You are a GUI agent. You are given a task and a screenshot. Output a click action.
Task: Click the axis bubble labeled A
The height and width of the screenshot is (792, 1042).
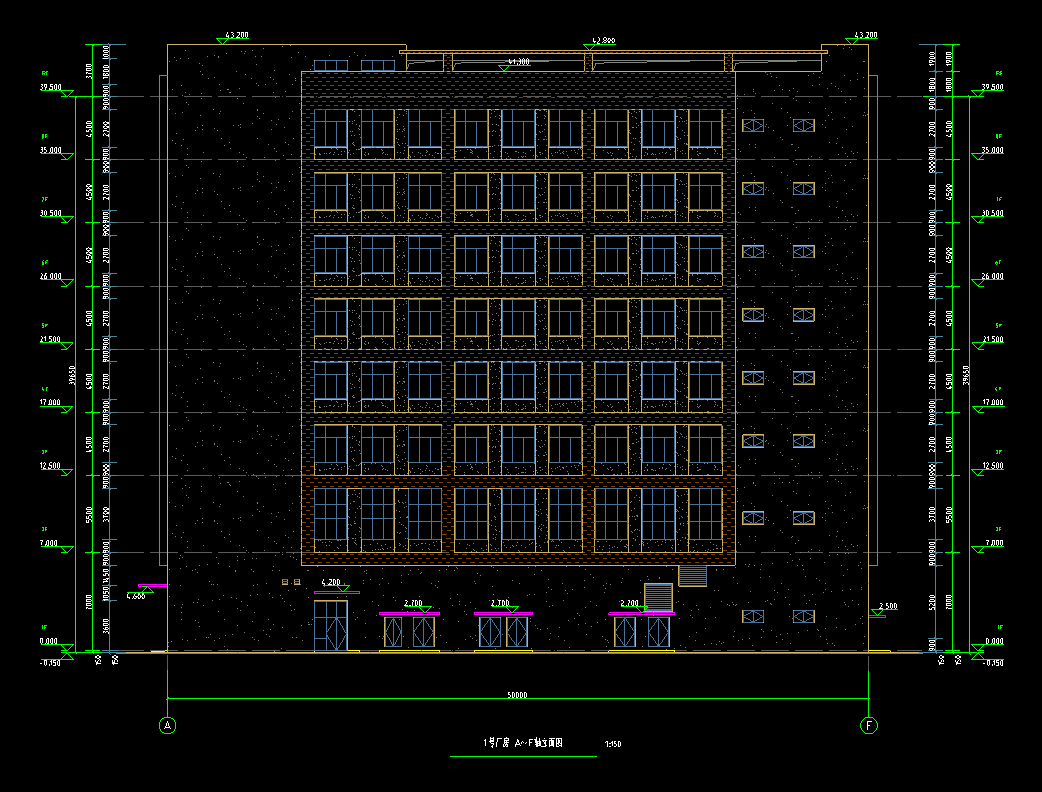(x=168, y=725)
